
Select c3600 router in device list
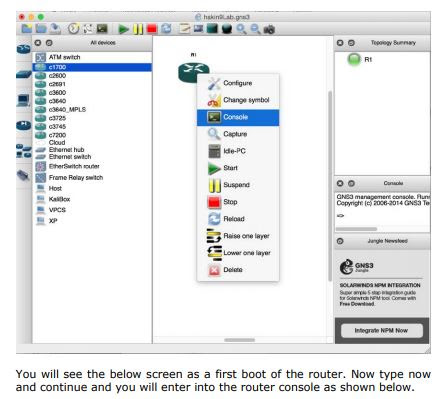pos(92,93)
